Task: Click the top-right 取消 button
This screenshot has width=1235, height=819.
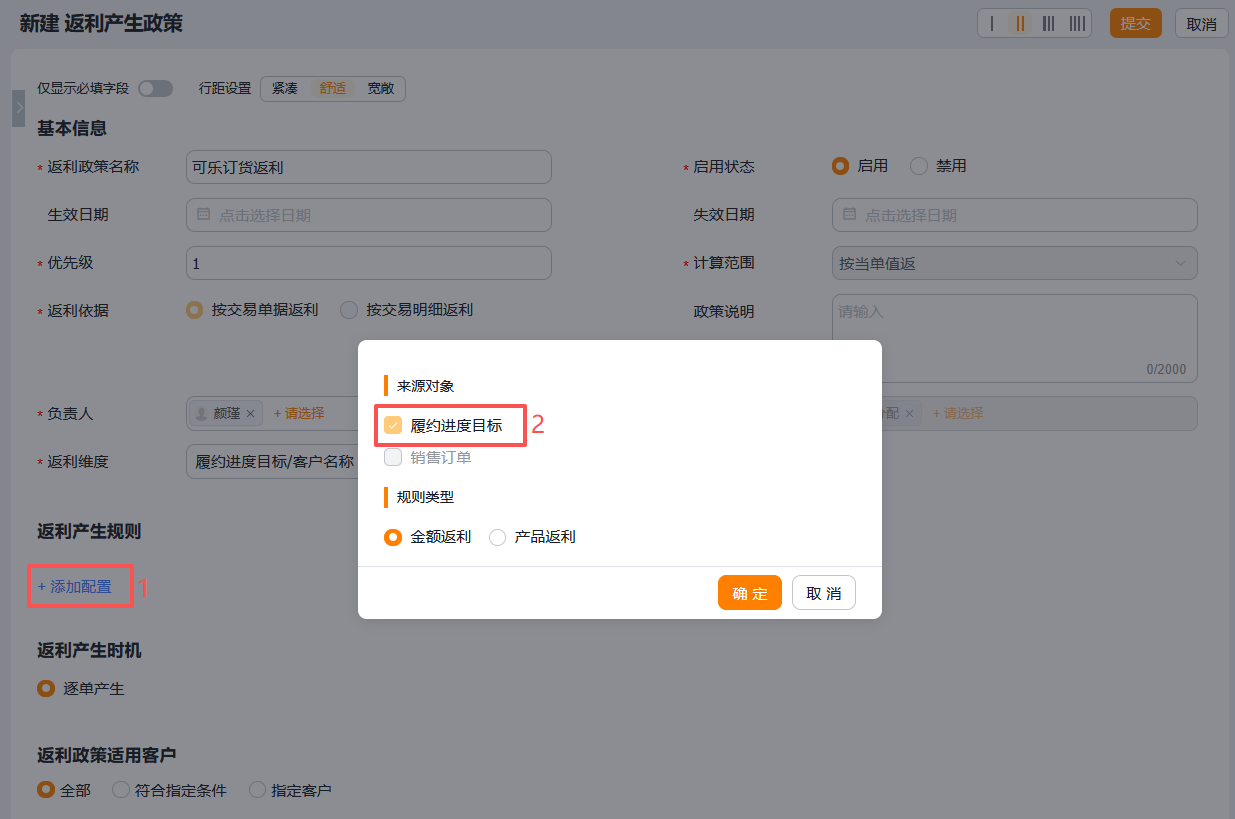Action: coord(1201,23)
